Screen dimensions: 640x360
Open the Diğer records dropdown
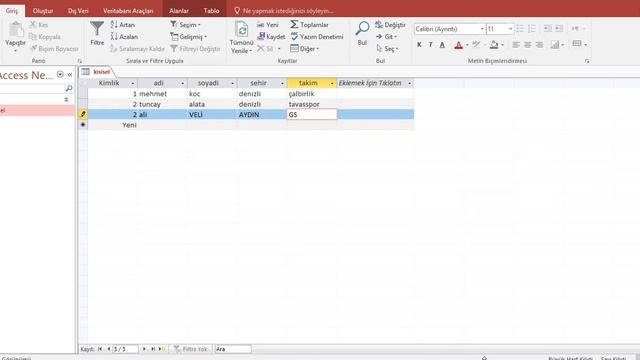click(x=304, y=49)
